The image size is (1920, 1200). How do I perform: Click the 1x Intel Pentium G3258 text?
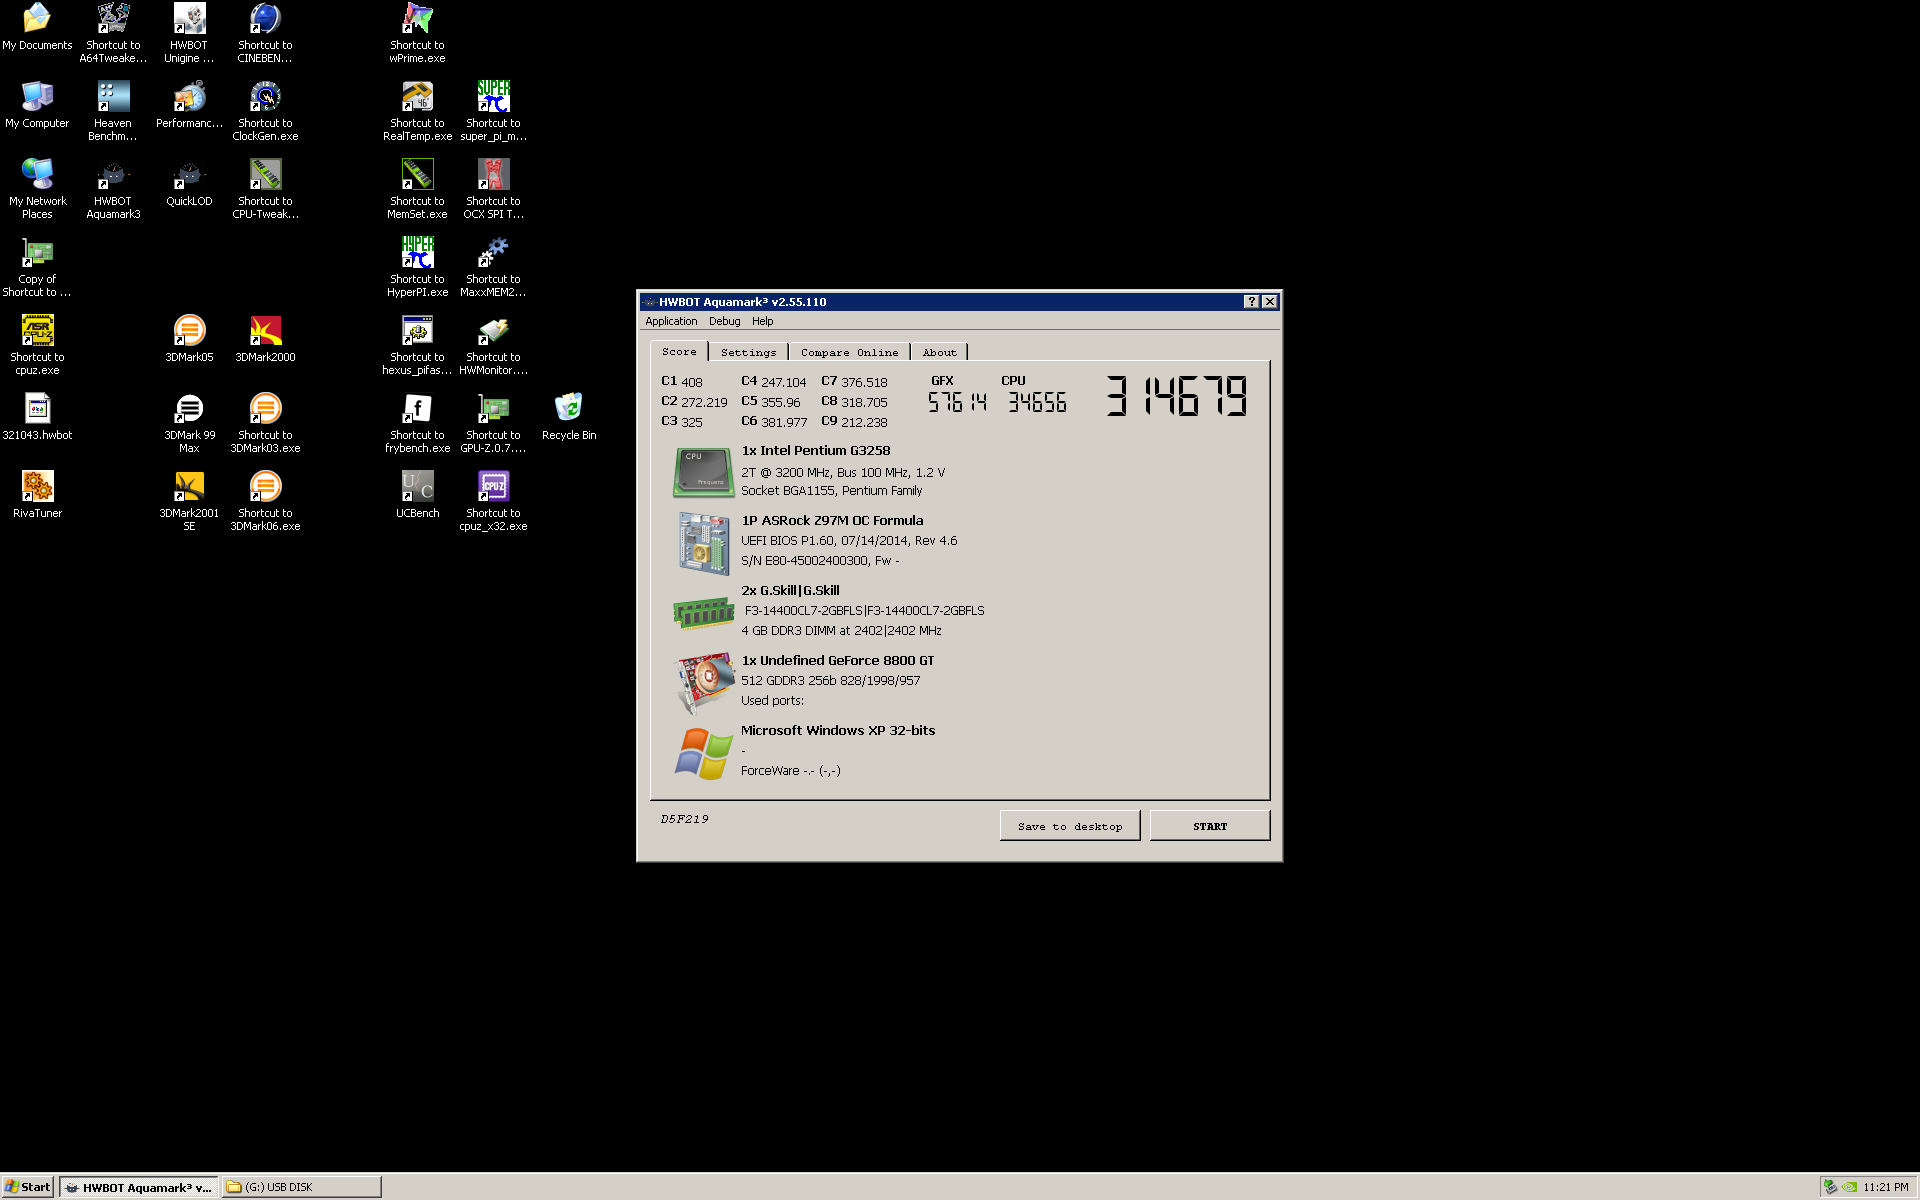pos(815,451)
